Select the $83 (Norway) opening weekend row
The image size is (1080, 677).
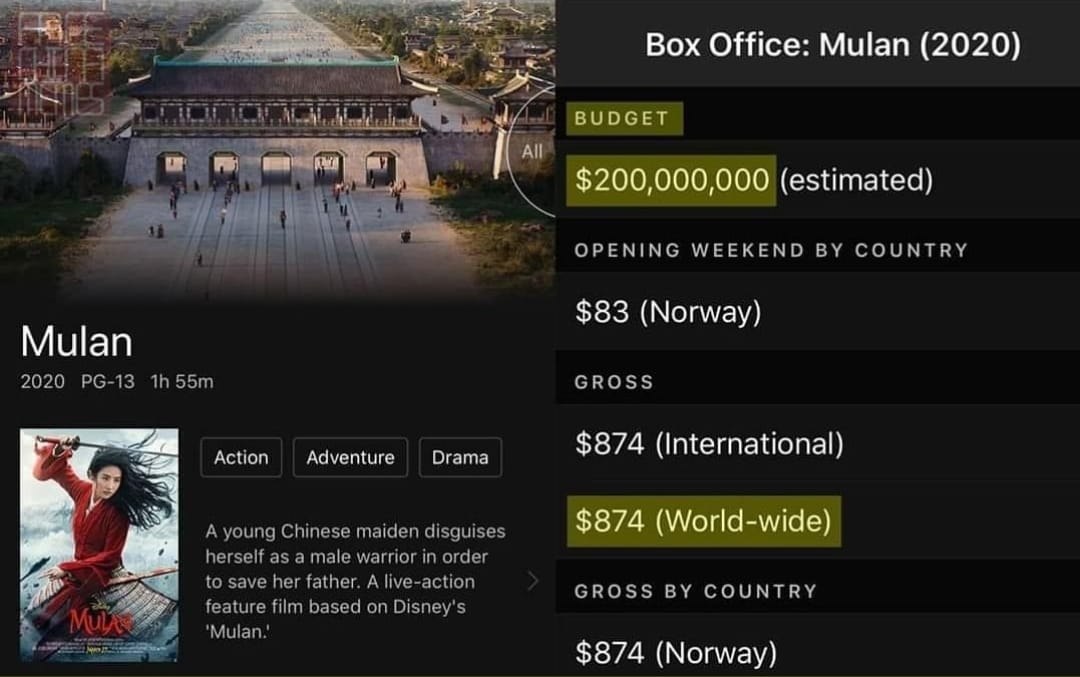818,311
